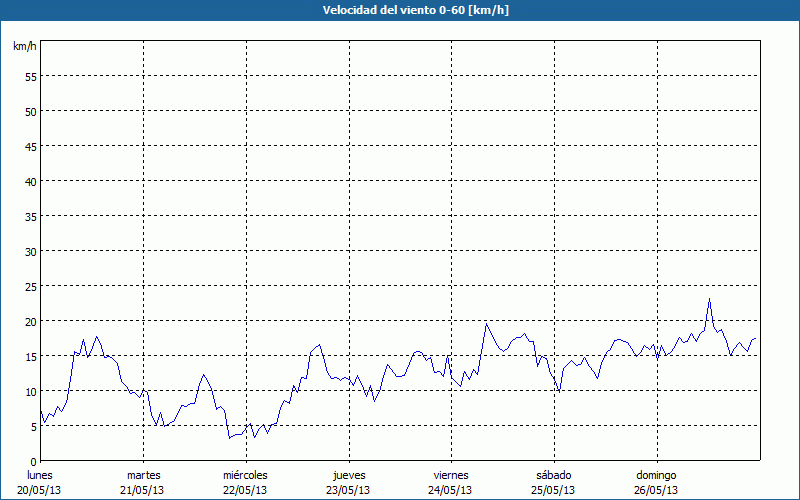Click the "sábado" day label

point(553,475)
